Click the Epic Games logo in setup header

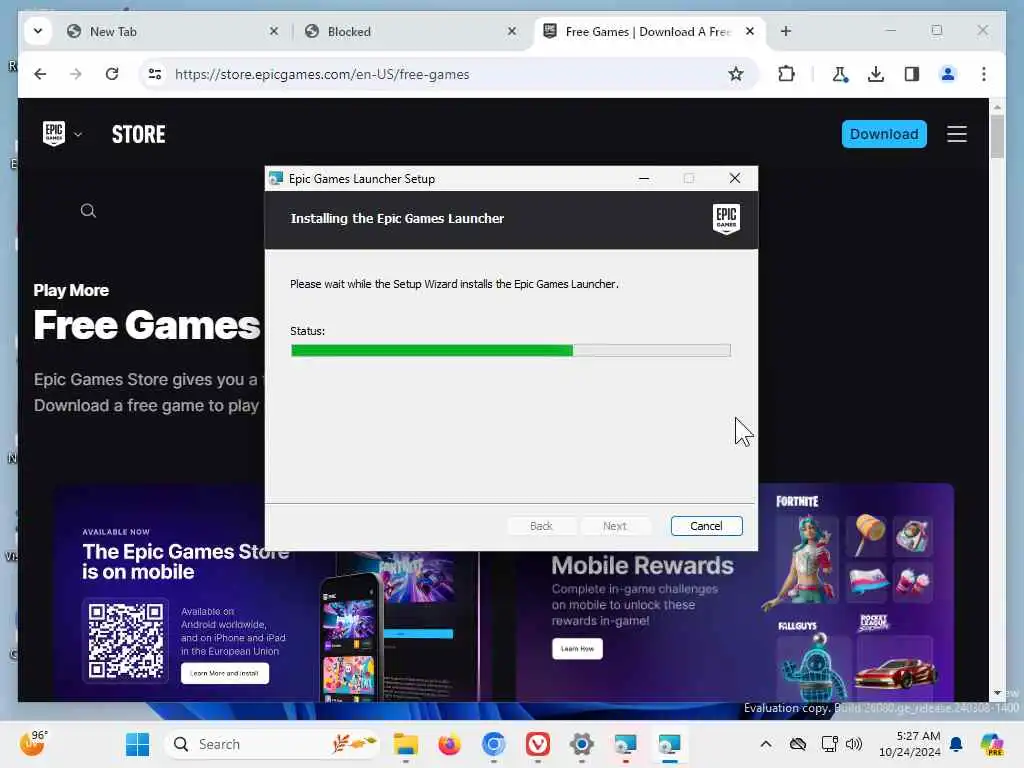point(726,219)
